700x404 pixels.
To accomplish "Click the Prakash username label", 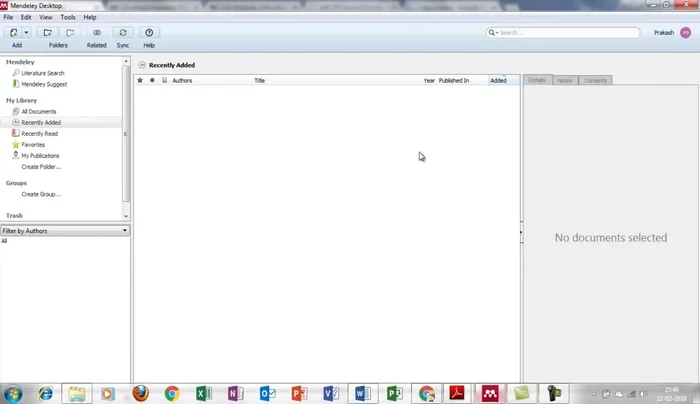I will point(664,33).
